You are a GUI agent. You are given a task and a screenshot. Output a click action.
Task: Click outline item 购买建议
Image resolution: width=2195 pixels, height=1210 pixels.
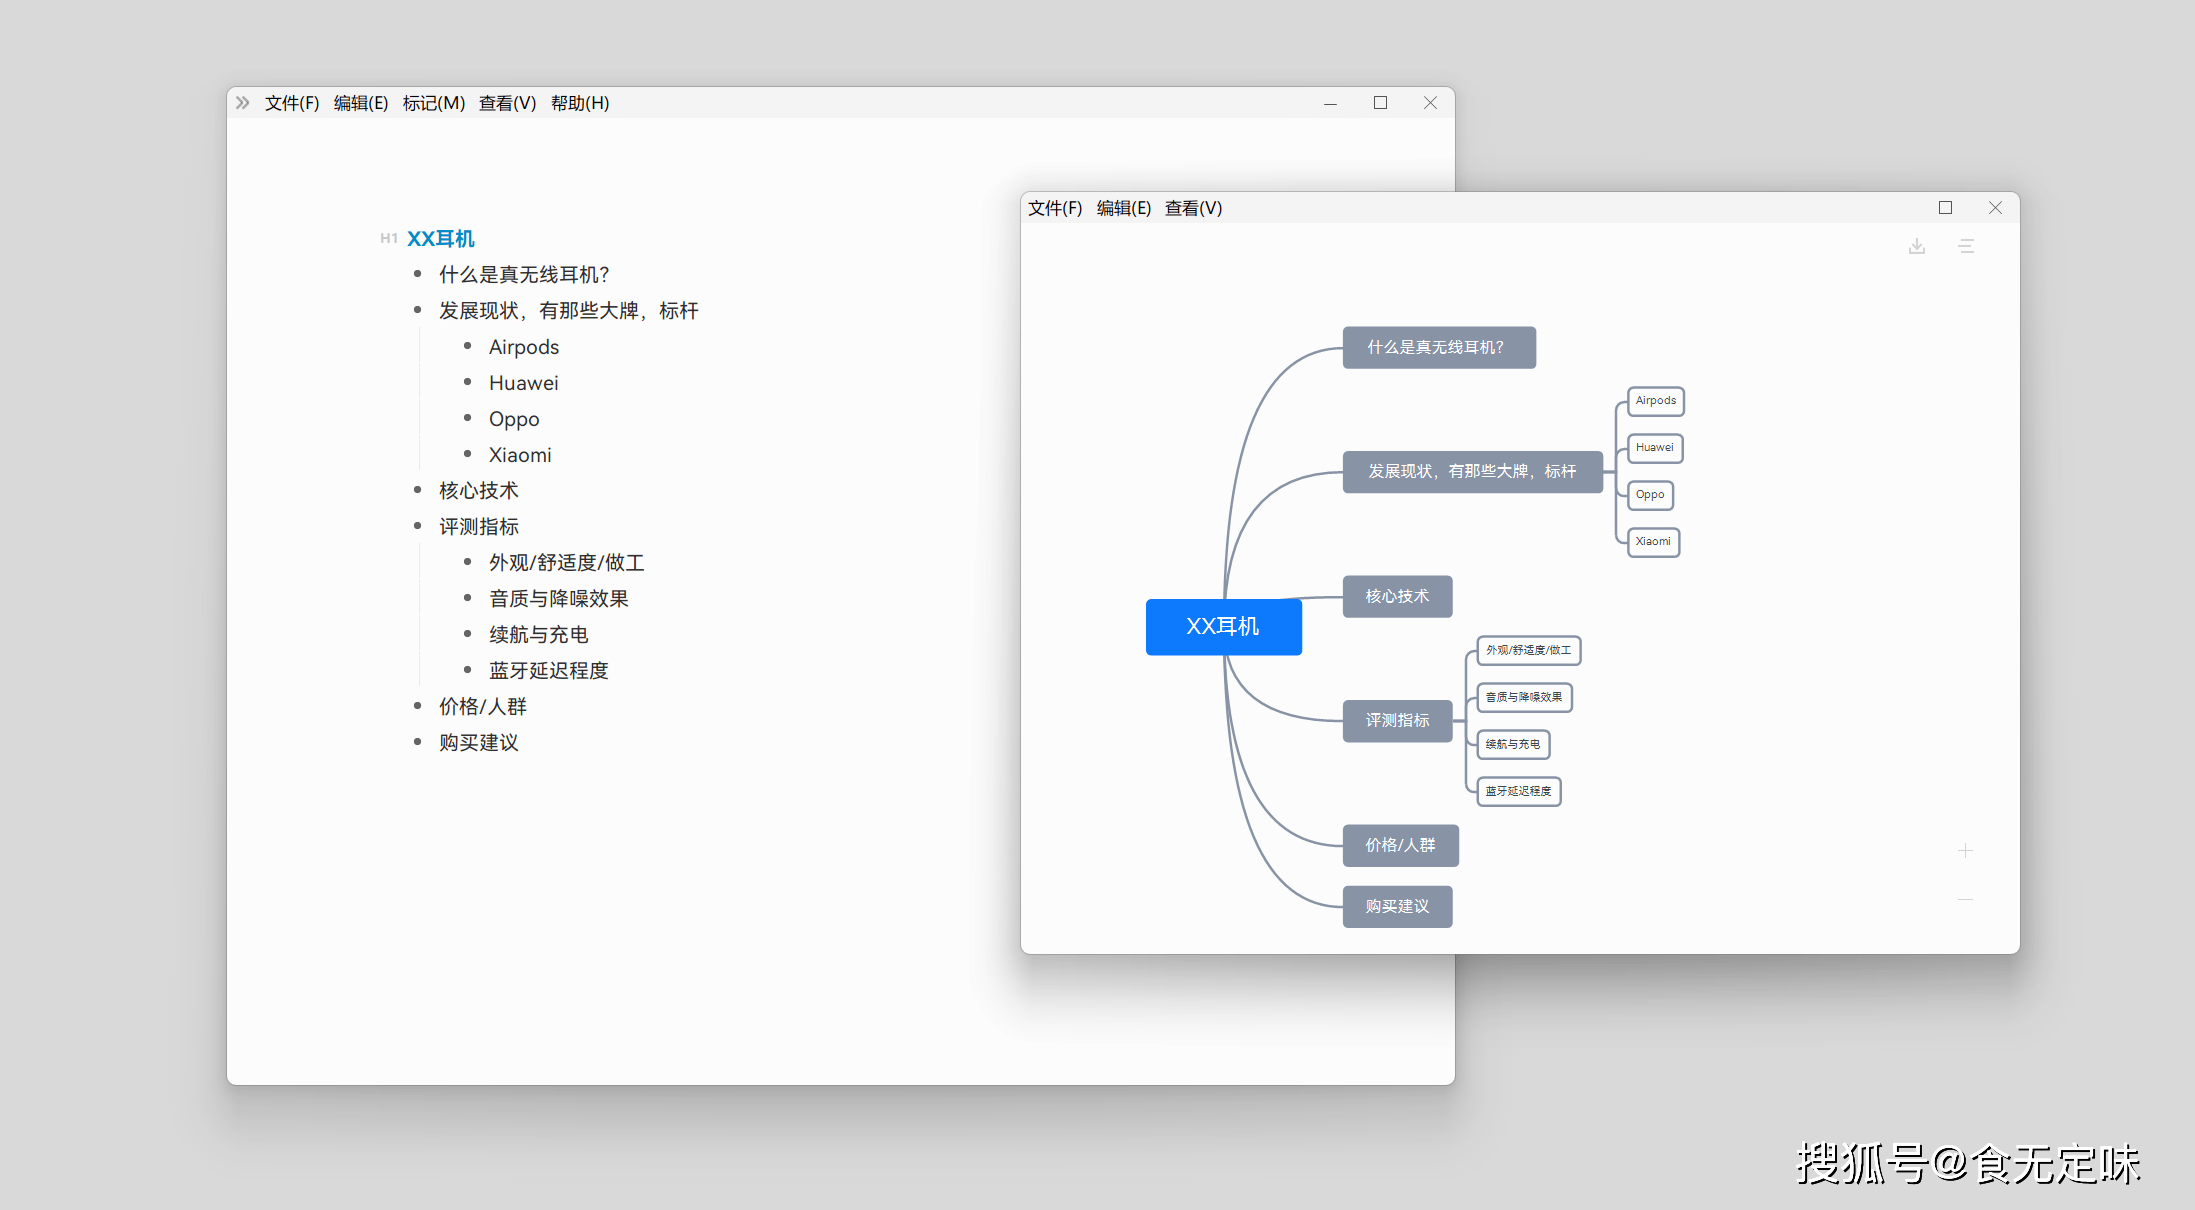click(x=479, y=743)
